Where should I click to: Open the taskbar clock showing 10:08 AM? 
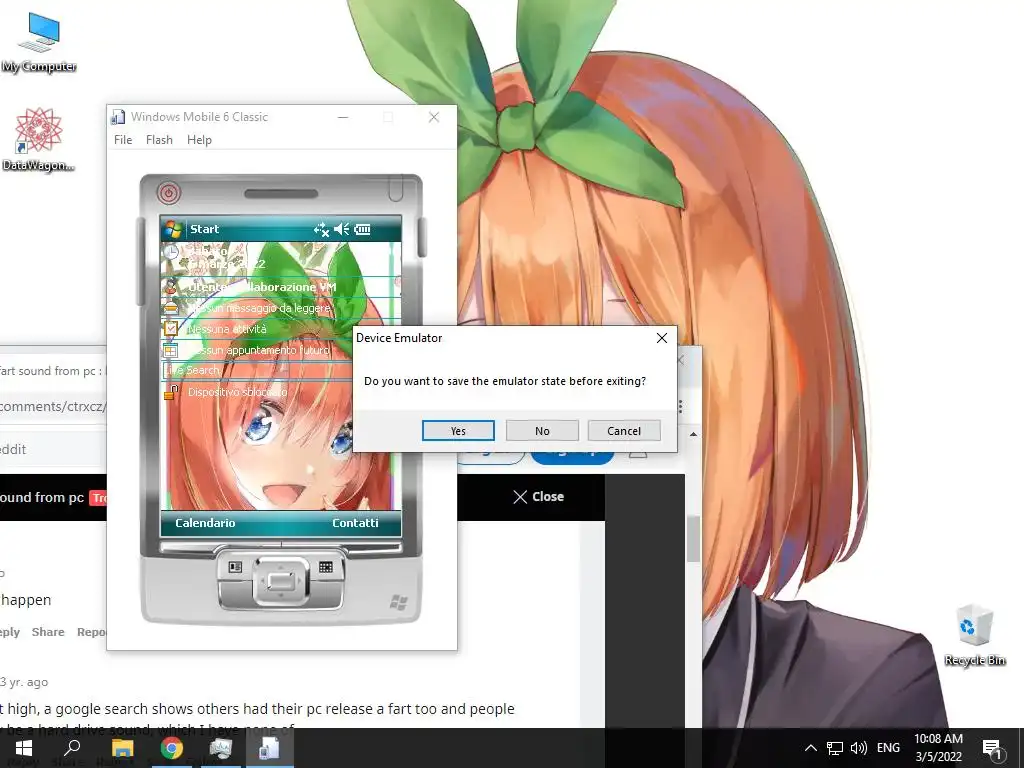pos(938,748)
